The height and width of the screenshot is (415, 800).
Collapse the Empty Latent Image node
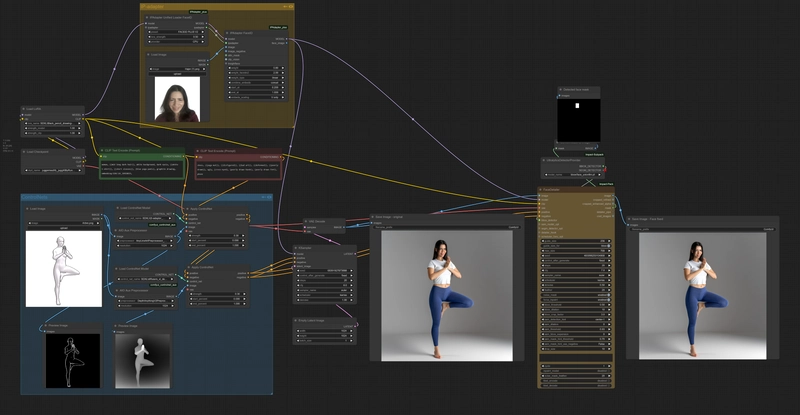point(296,321)
